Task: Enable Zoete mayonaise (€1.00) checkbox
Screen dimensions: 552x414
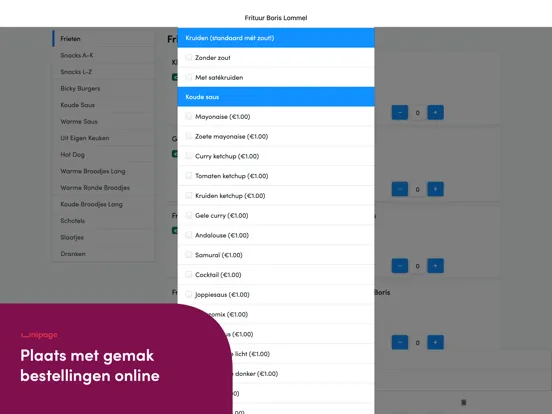Action: pos(189,136)
